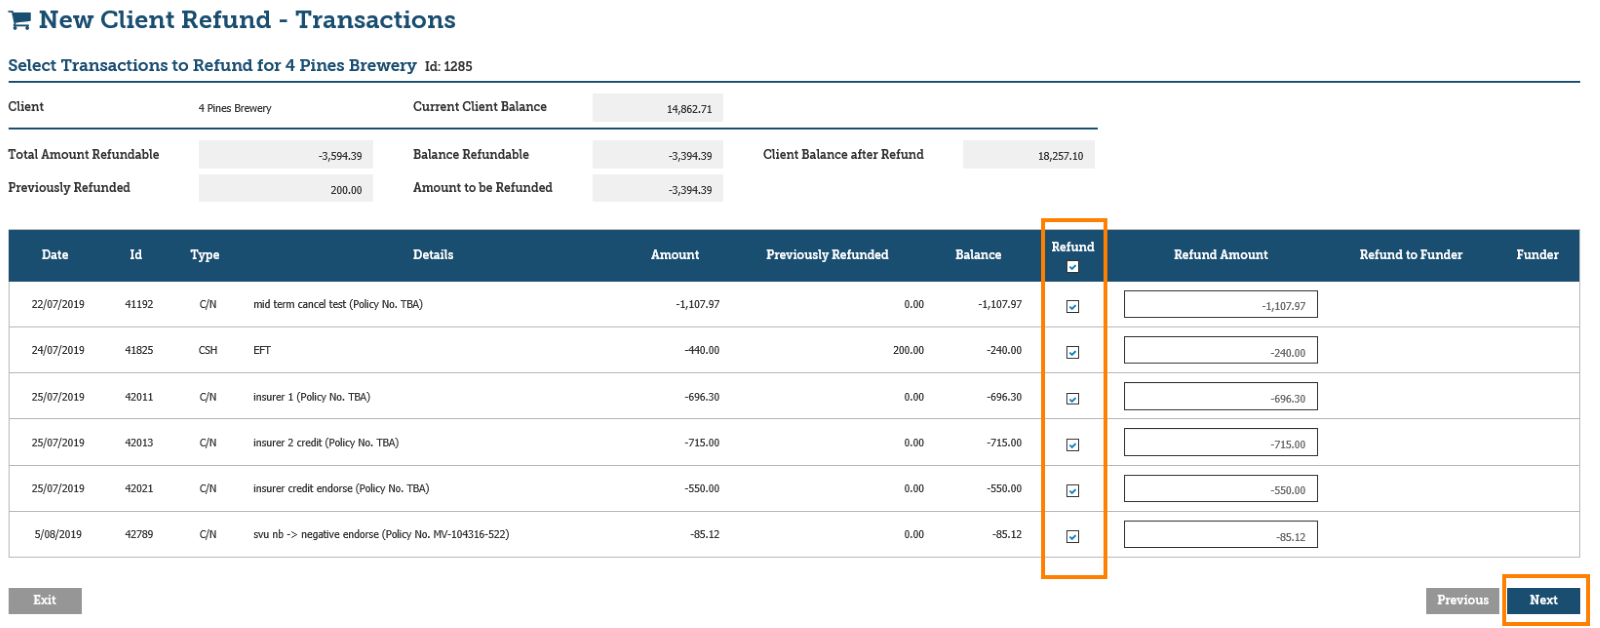1600x628 pixels.
Task: Click the Balance column header
Action: [977, 255]
